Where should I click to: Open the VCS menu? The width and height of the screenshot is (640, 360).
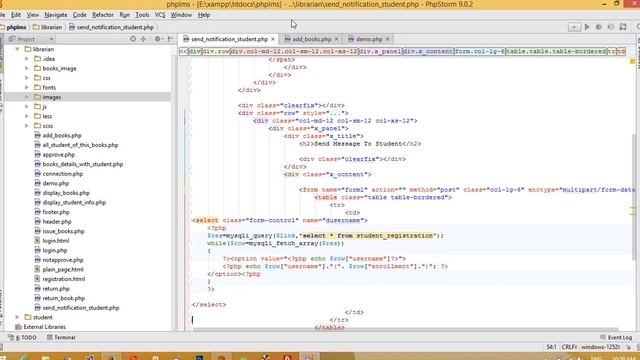[160, 15]
